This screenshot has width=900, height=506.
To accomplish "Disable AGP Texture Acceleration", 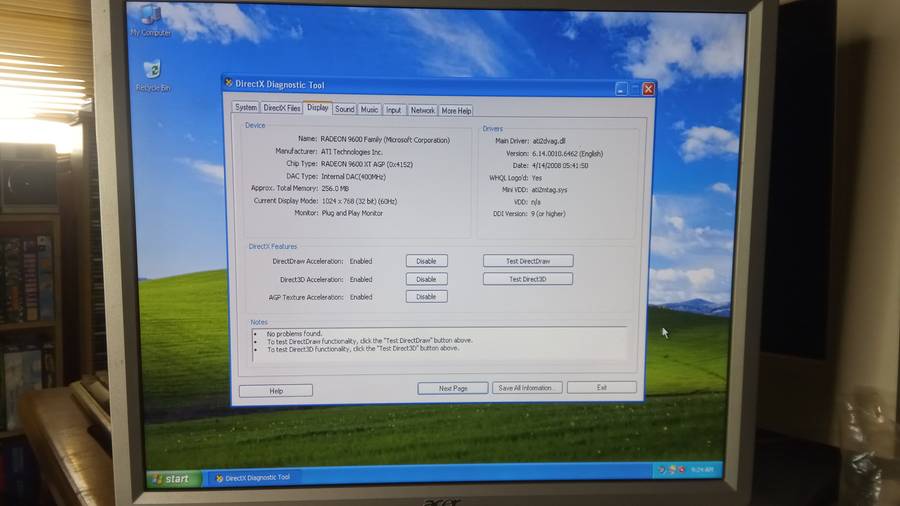I will pos(426,297).
